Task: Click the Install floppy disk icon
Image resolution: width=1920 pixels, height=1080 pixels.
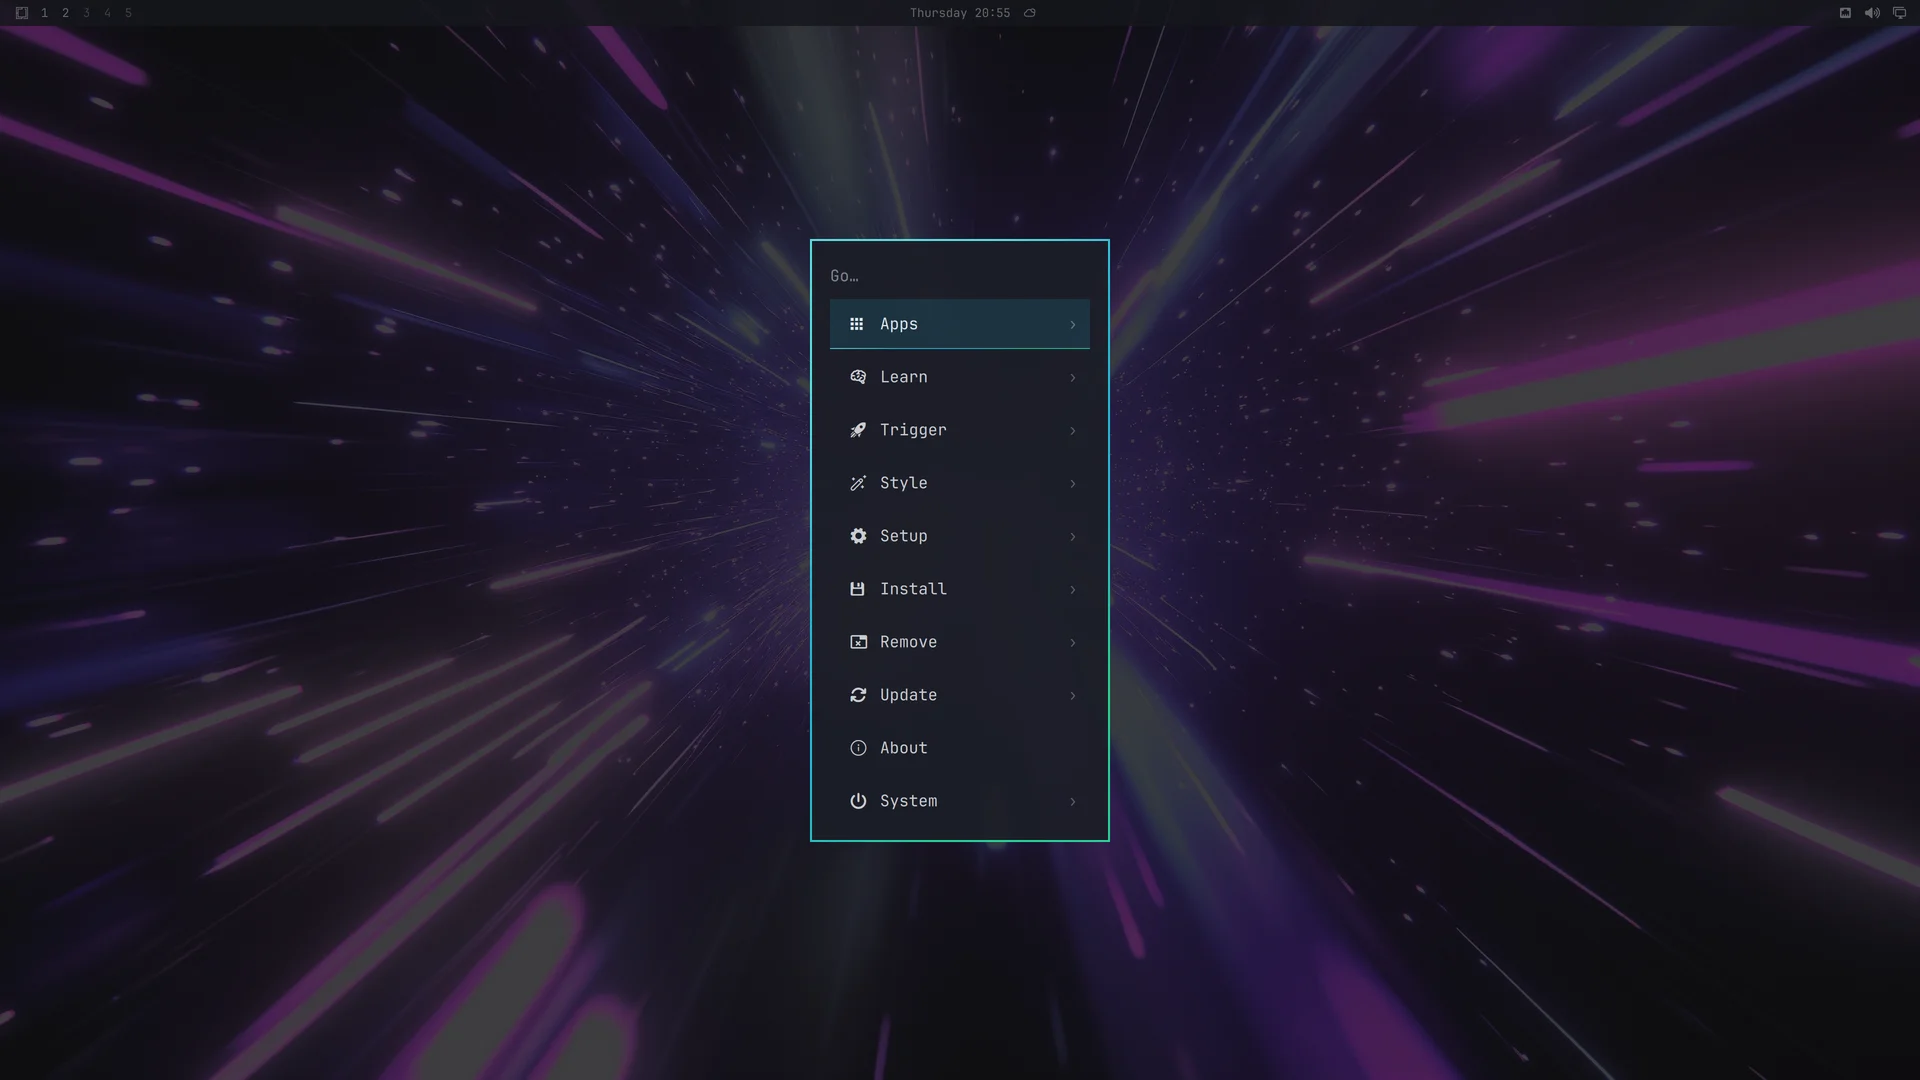Action: pyautogui.click(x=857, y=589)
